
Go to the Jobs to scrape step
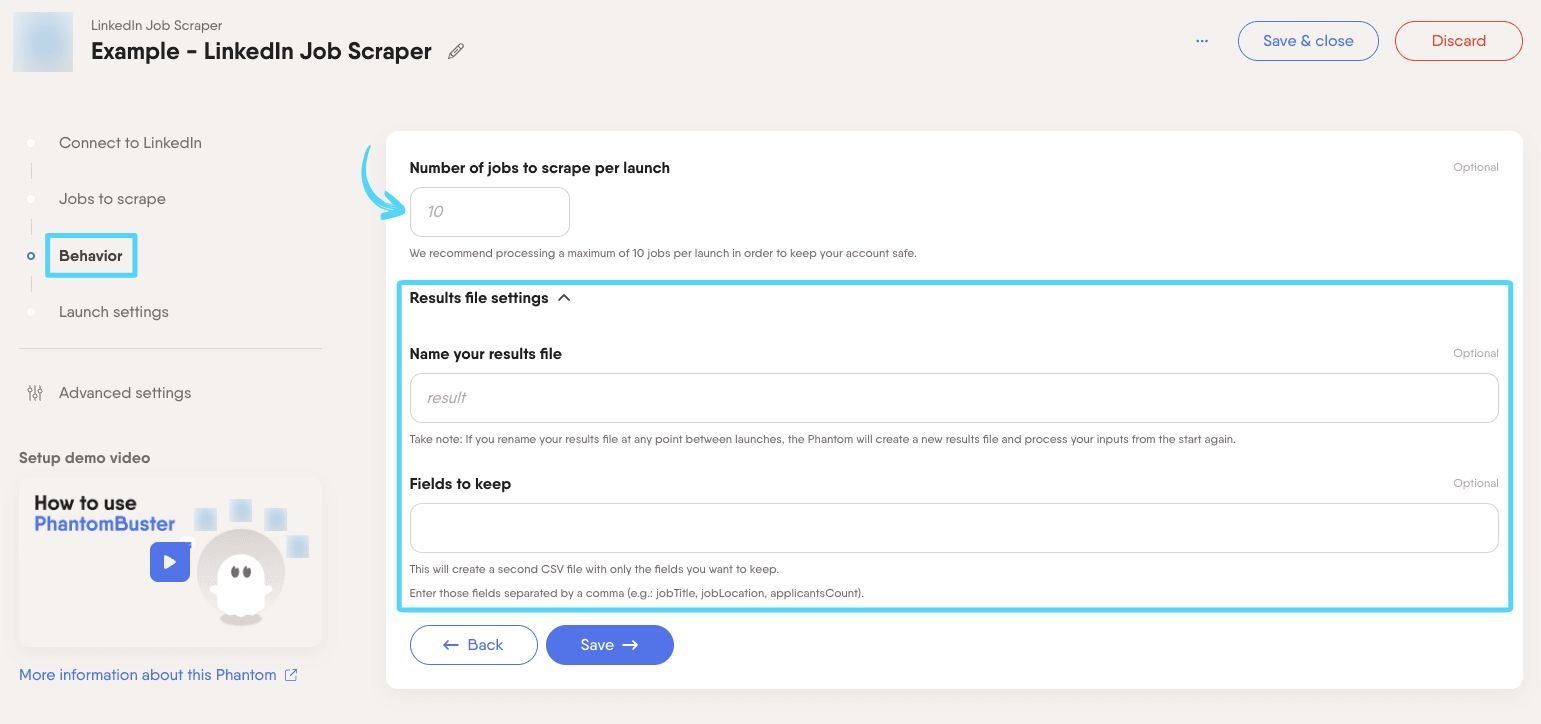(x=112, y=199)
